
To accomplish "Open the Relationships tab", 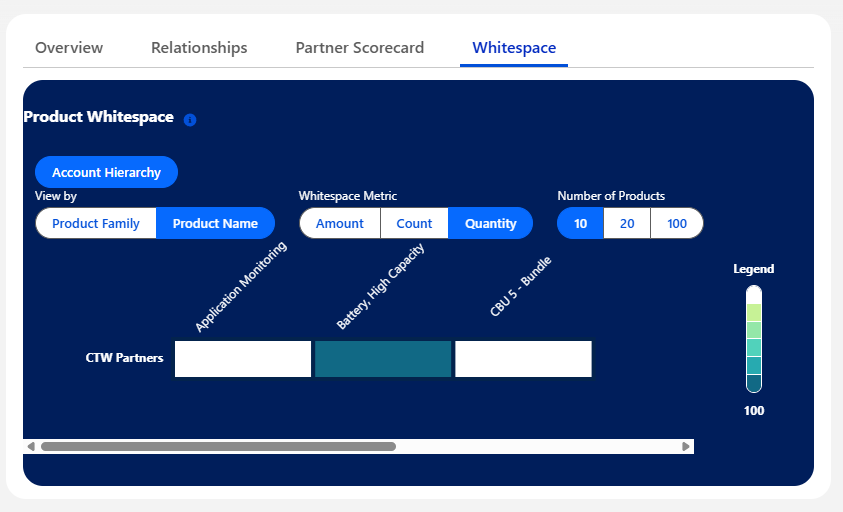I will pos(199,48).
